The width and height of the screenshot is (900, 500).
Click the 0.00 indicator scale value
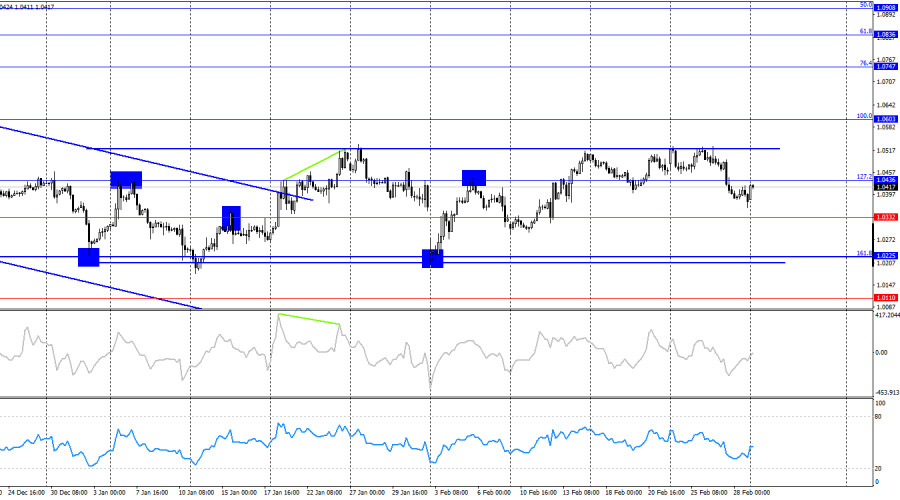point(880,352)
